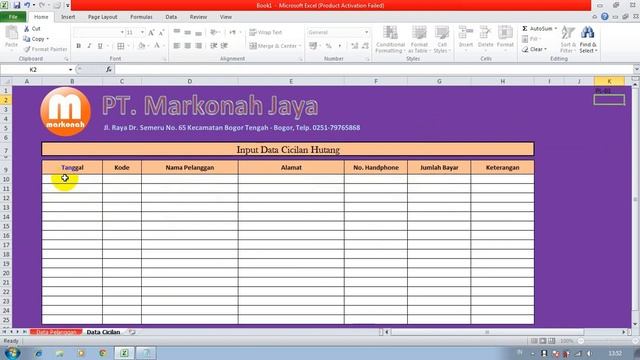Image resolution: width=640 pixels, height=360 pixels.
Task: Switch to Page Layout view in status bar
Action: coord(543,341)
